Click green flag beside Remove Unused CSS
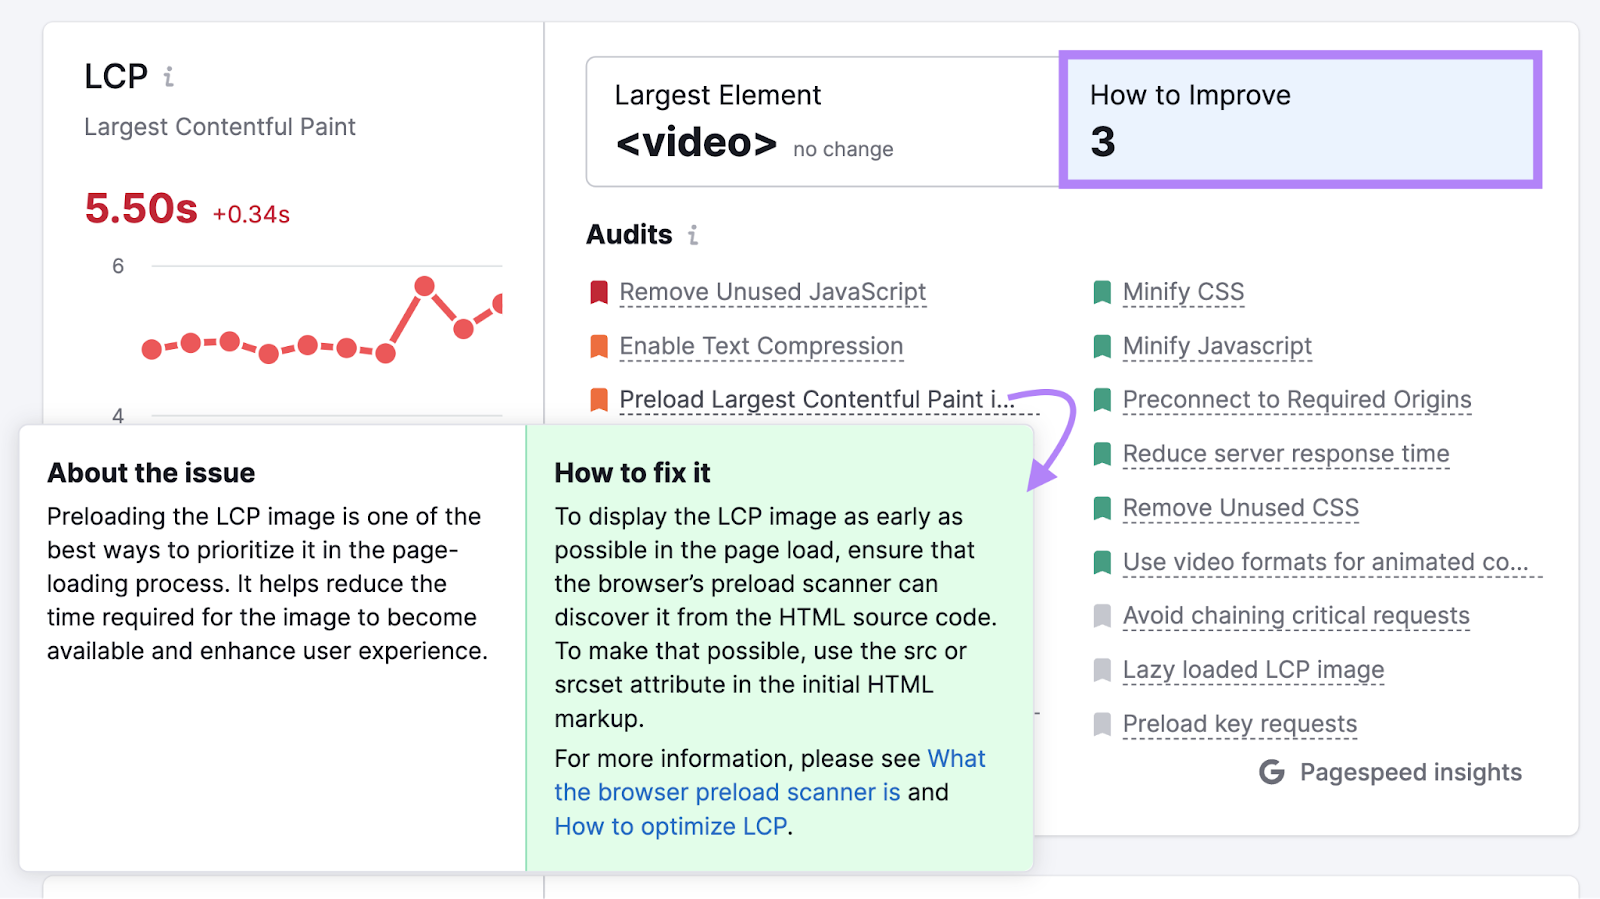Screen dimensions: 1600x899 click(x=1102, y=508)
